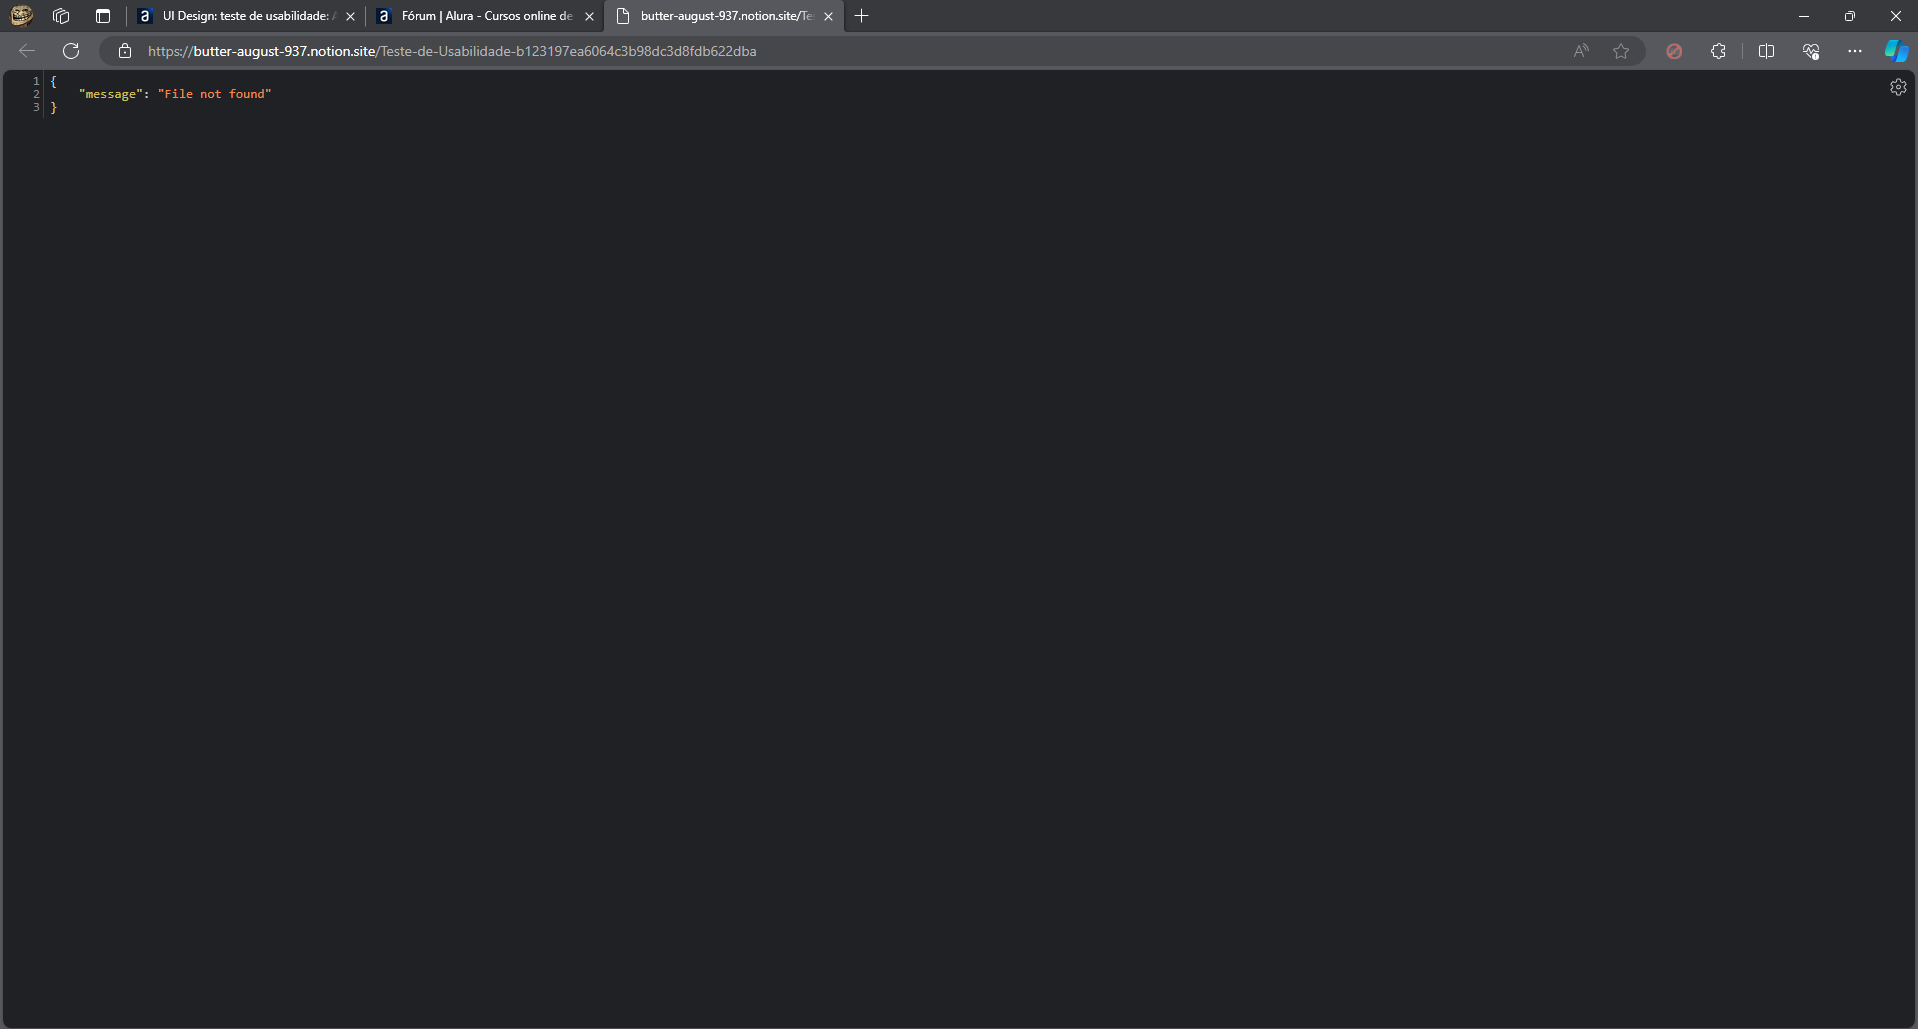
Task: Open JSON viewer settings gear
Action: tap(1898, 87)
